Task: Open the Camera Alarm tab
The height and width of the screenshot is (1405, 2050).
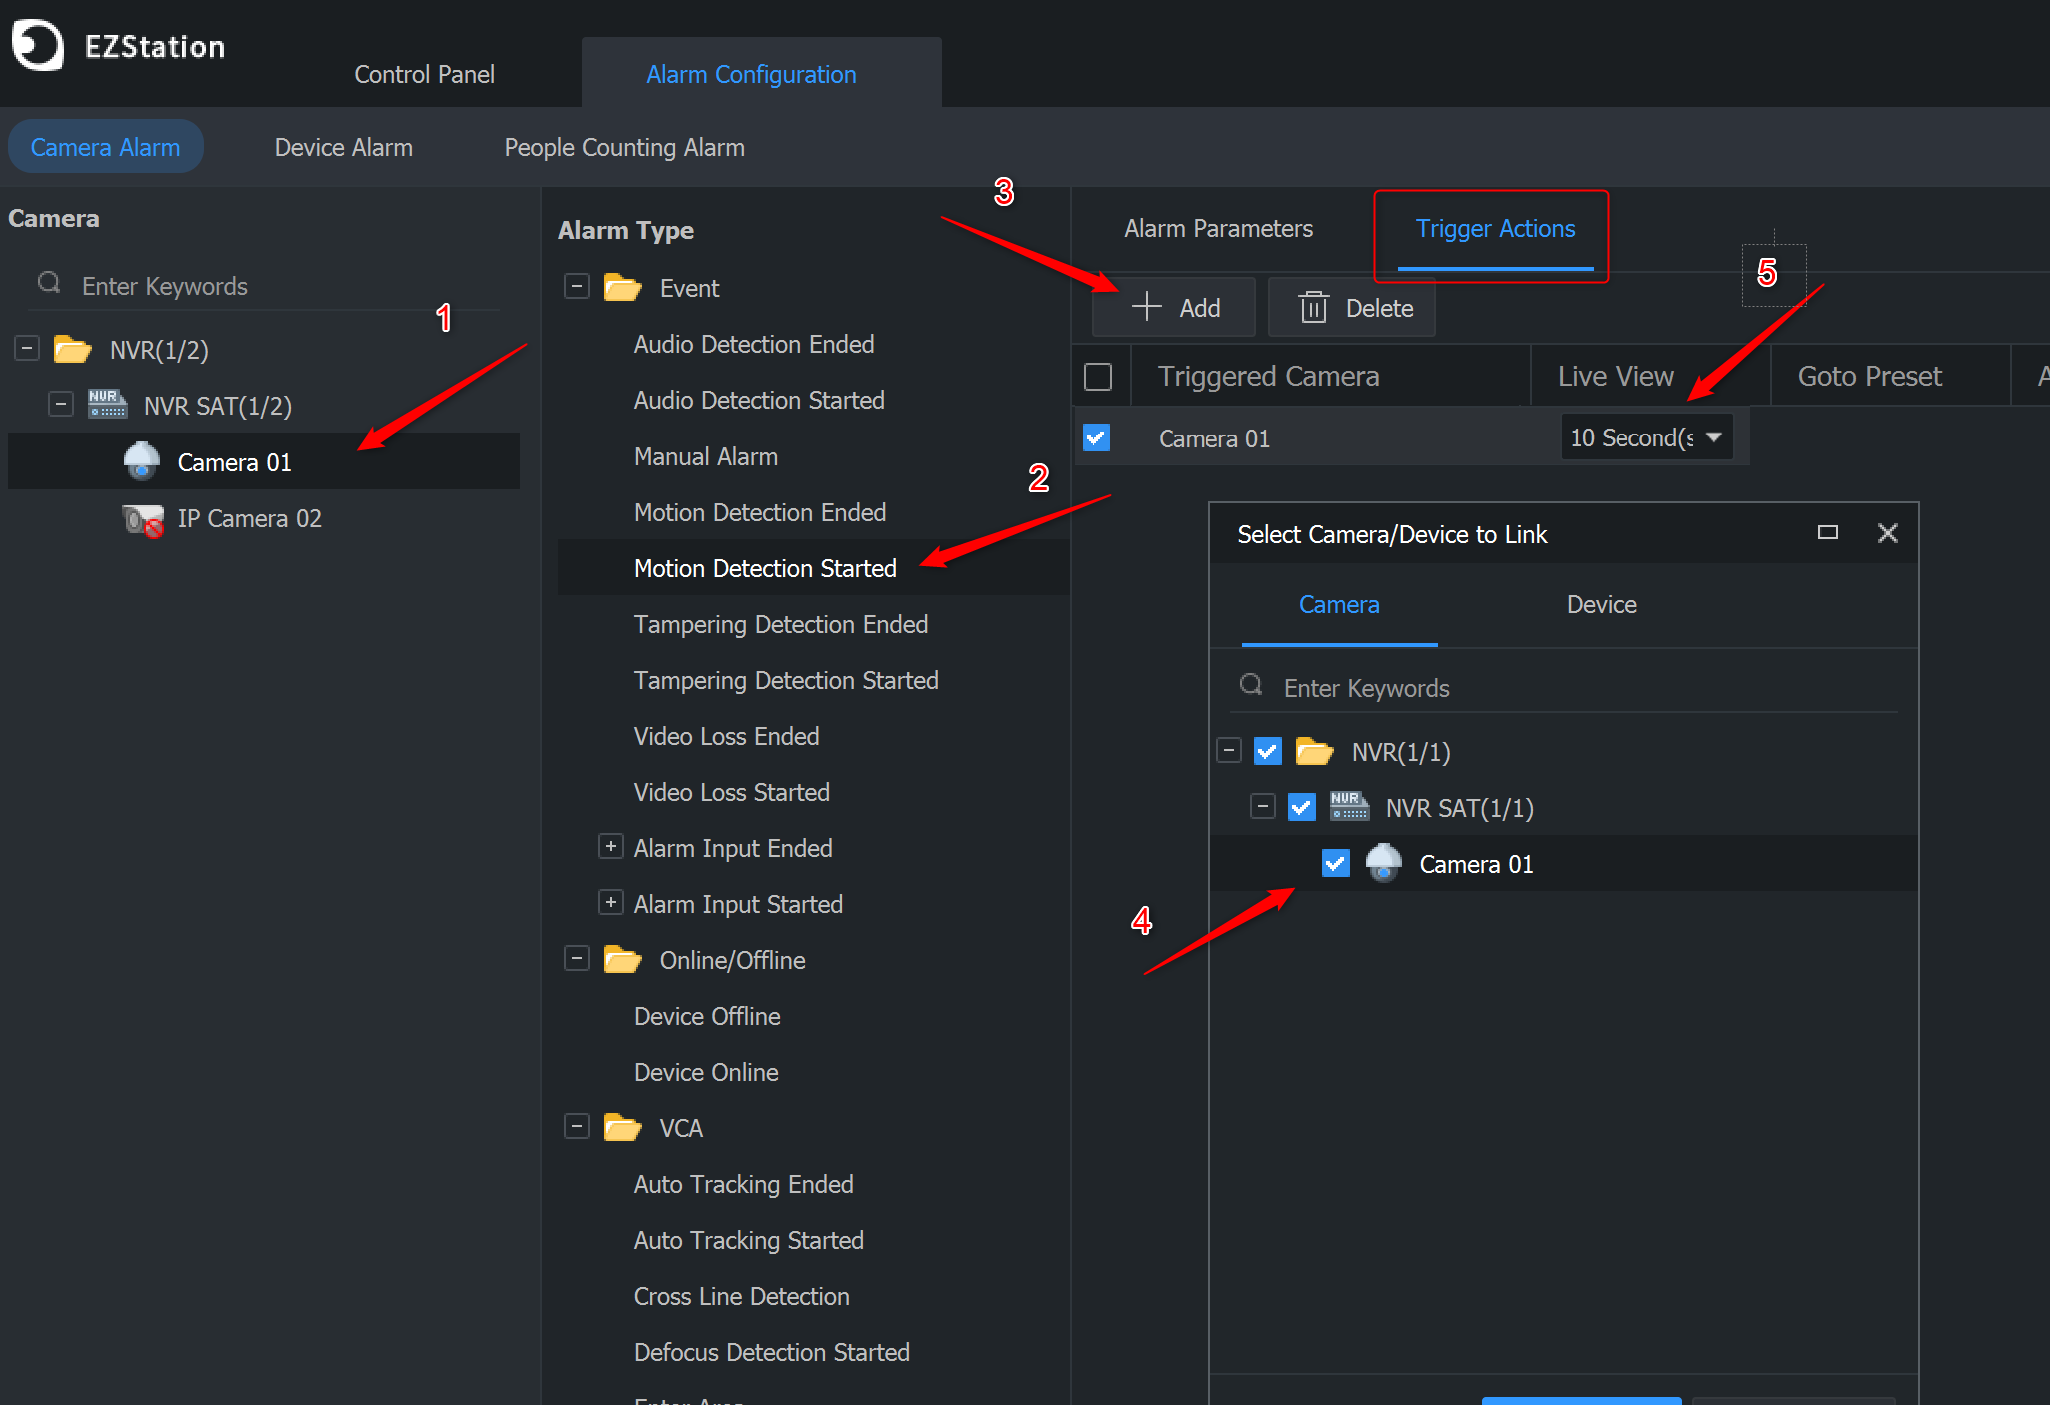Action: [105, 147]
